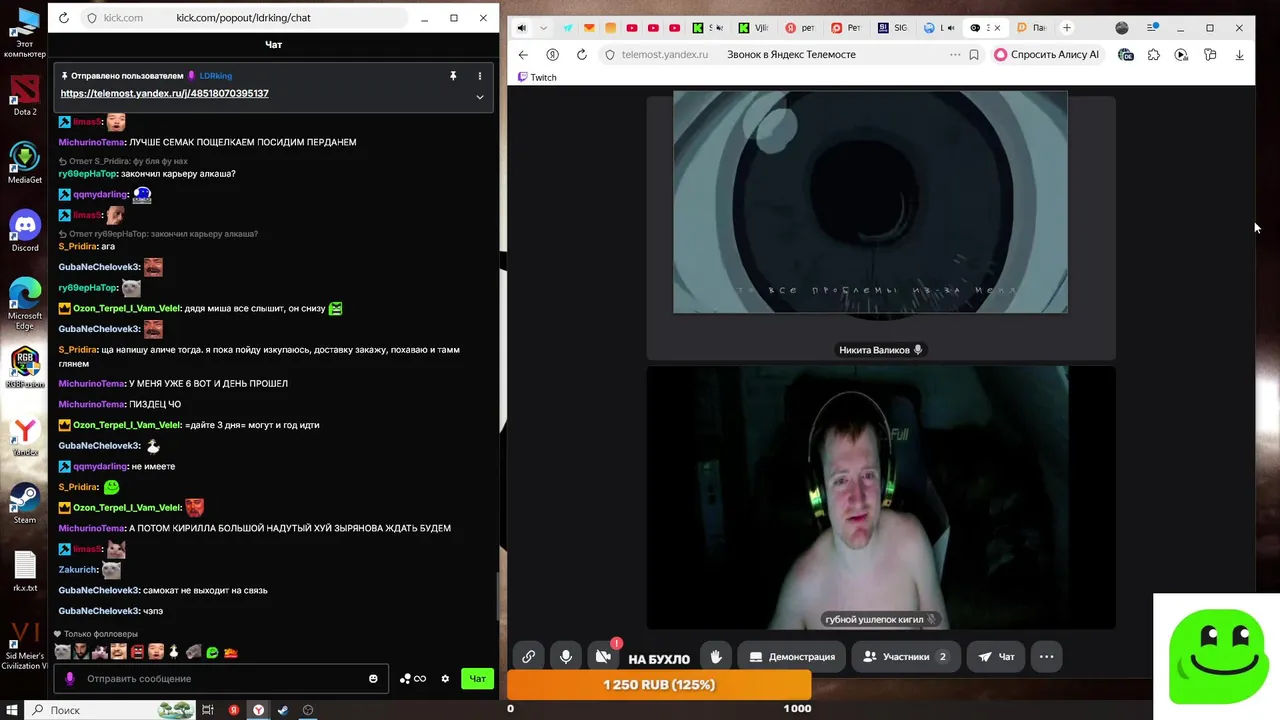This screenshot has height=720, width=1280.
Task: Expand the tab list chevron
Action: pos(544,28)
